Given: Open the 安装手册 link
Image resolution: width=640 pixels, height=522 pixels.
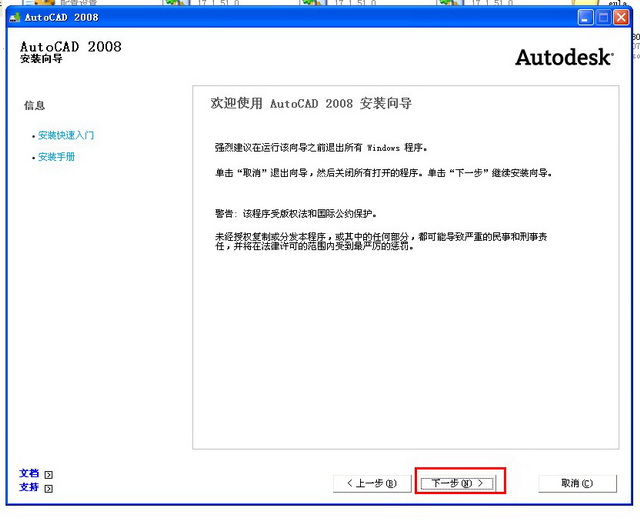Looking at the screenshot, I should (x=56, y=157).
